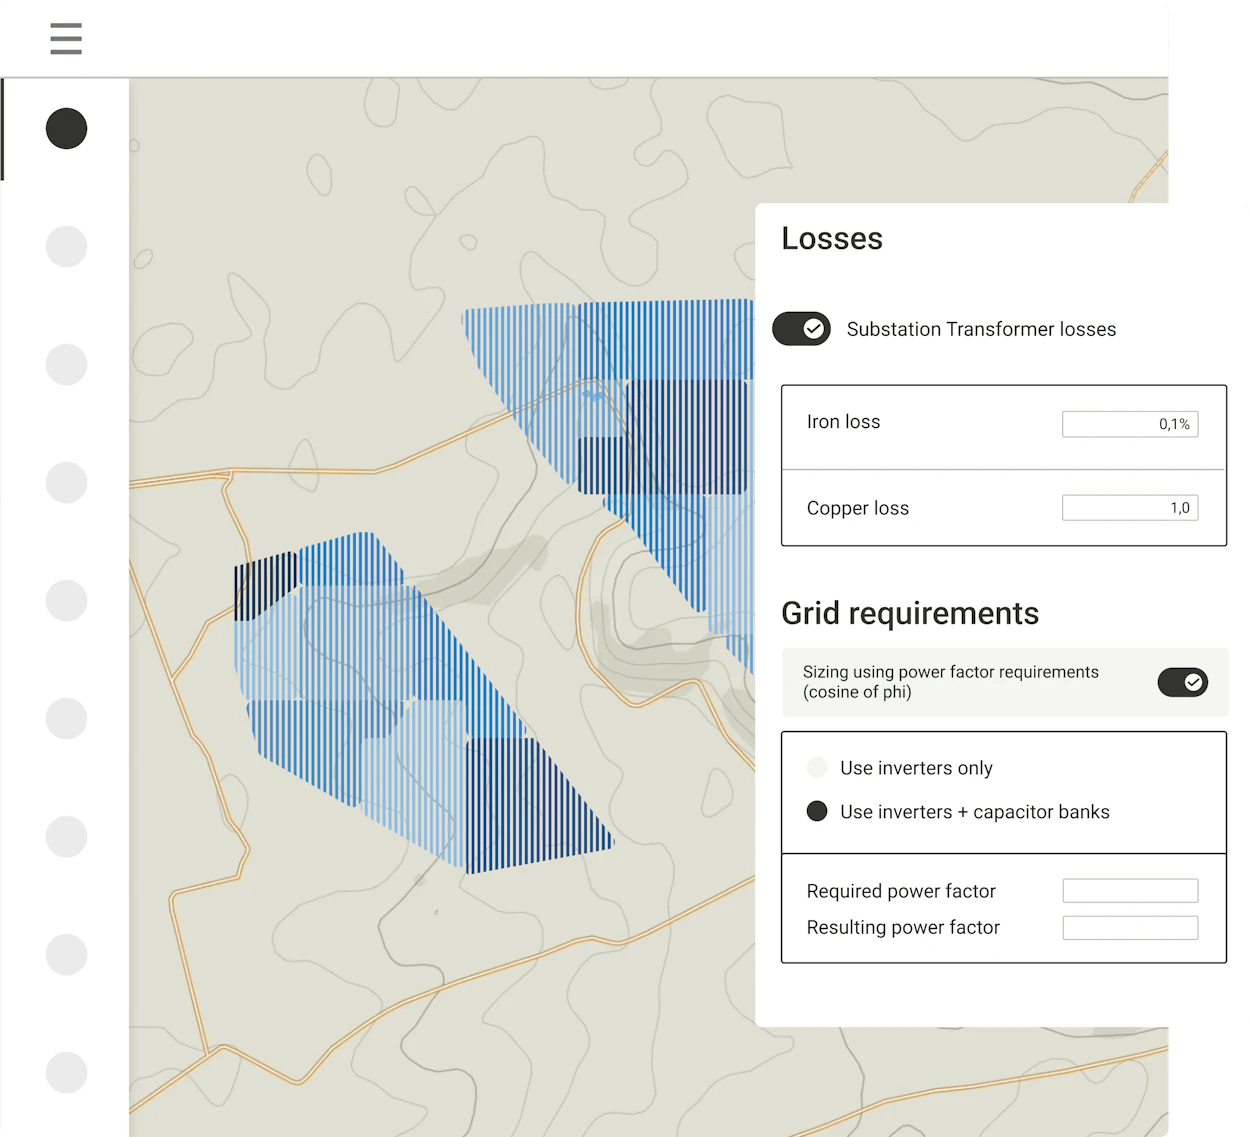Click the Iron loss value field
The image size is (1251, 1137).
point(1130,424)
